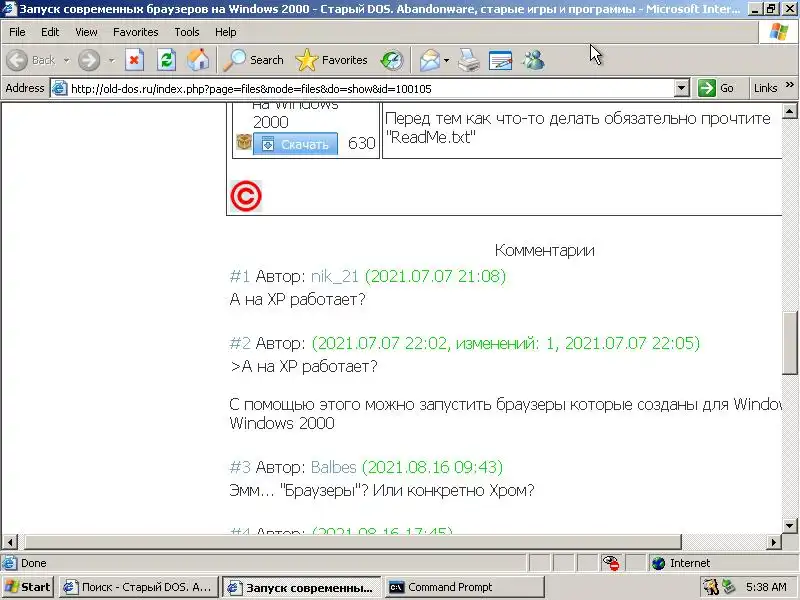Click the package box icon beside Скачать
Image resolution: width=800 pixels, height=600 pixels.
coord(243,142)
